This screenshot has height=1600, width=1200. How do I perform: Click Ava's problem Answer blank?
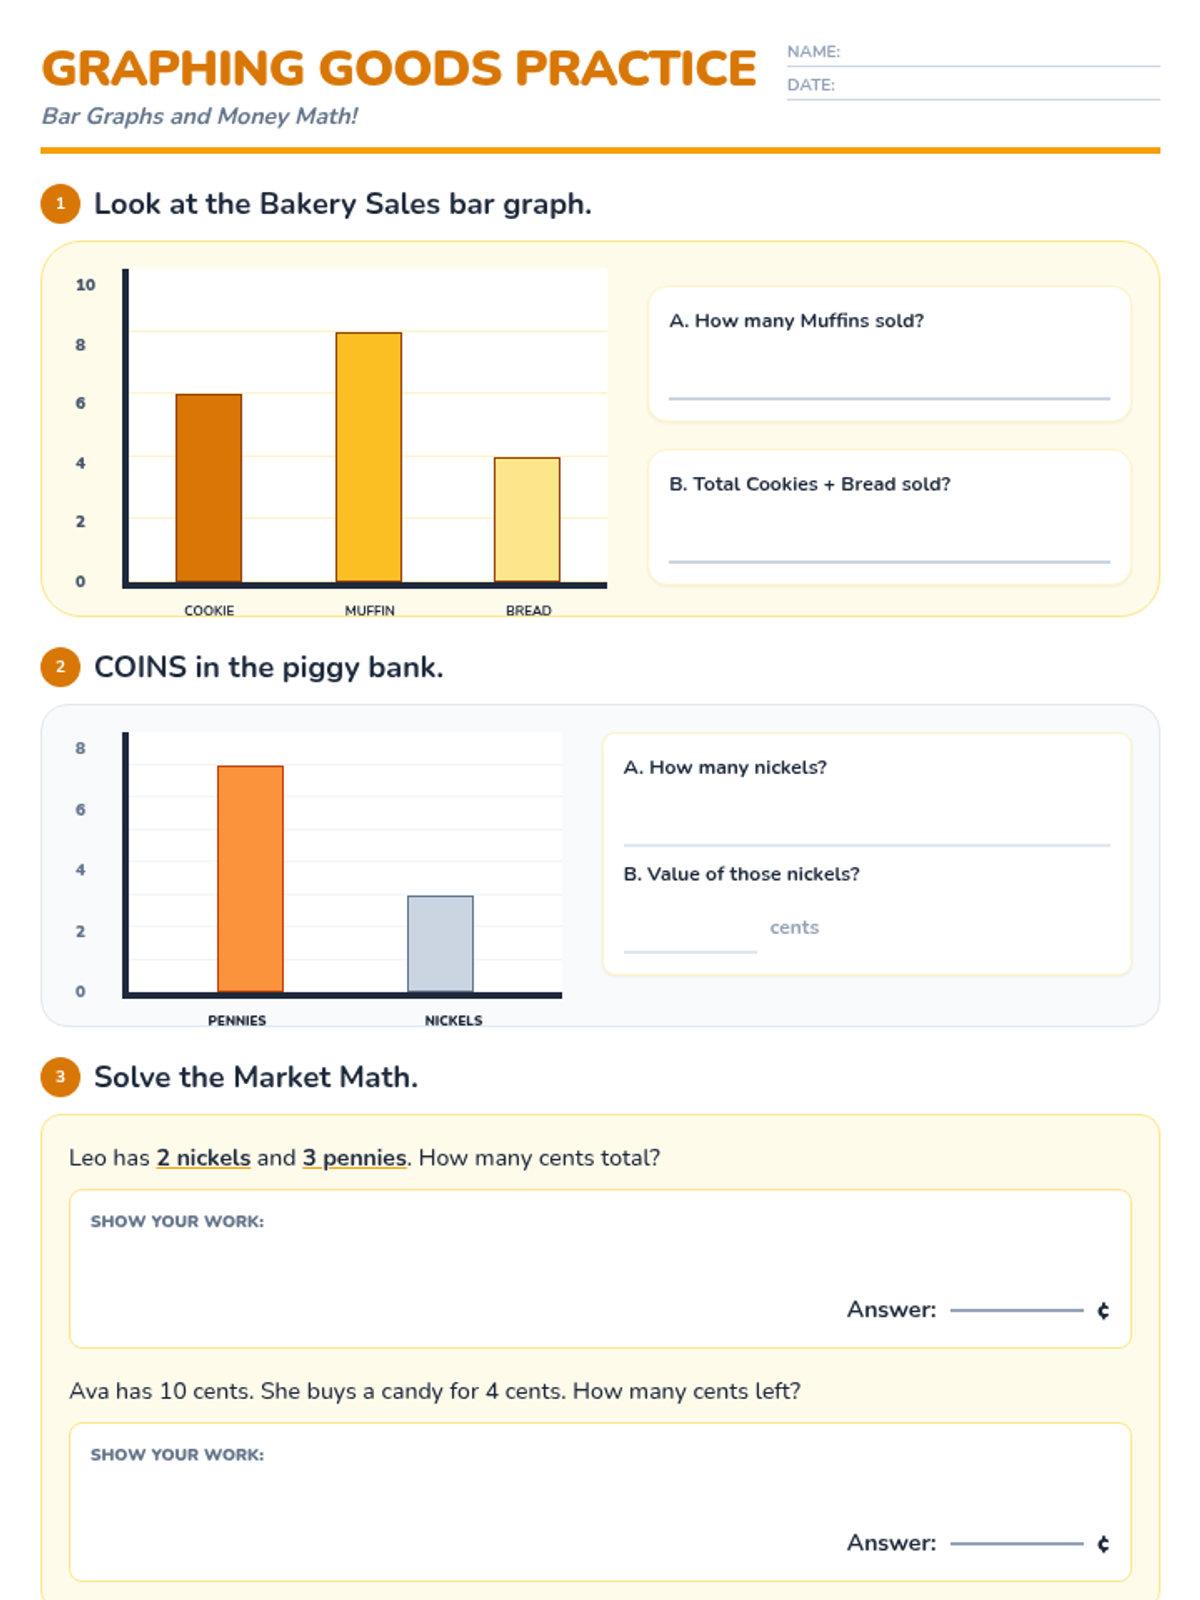pos(1016,1542)
